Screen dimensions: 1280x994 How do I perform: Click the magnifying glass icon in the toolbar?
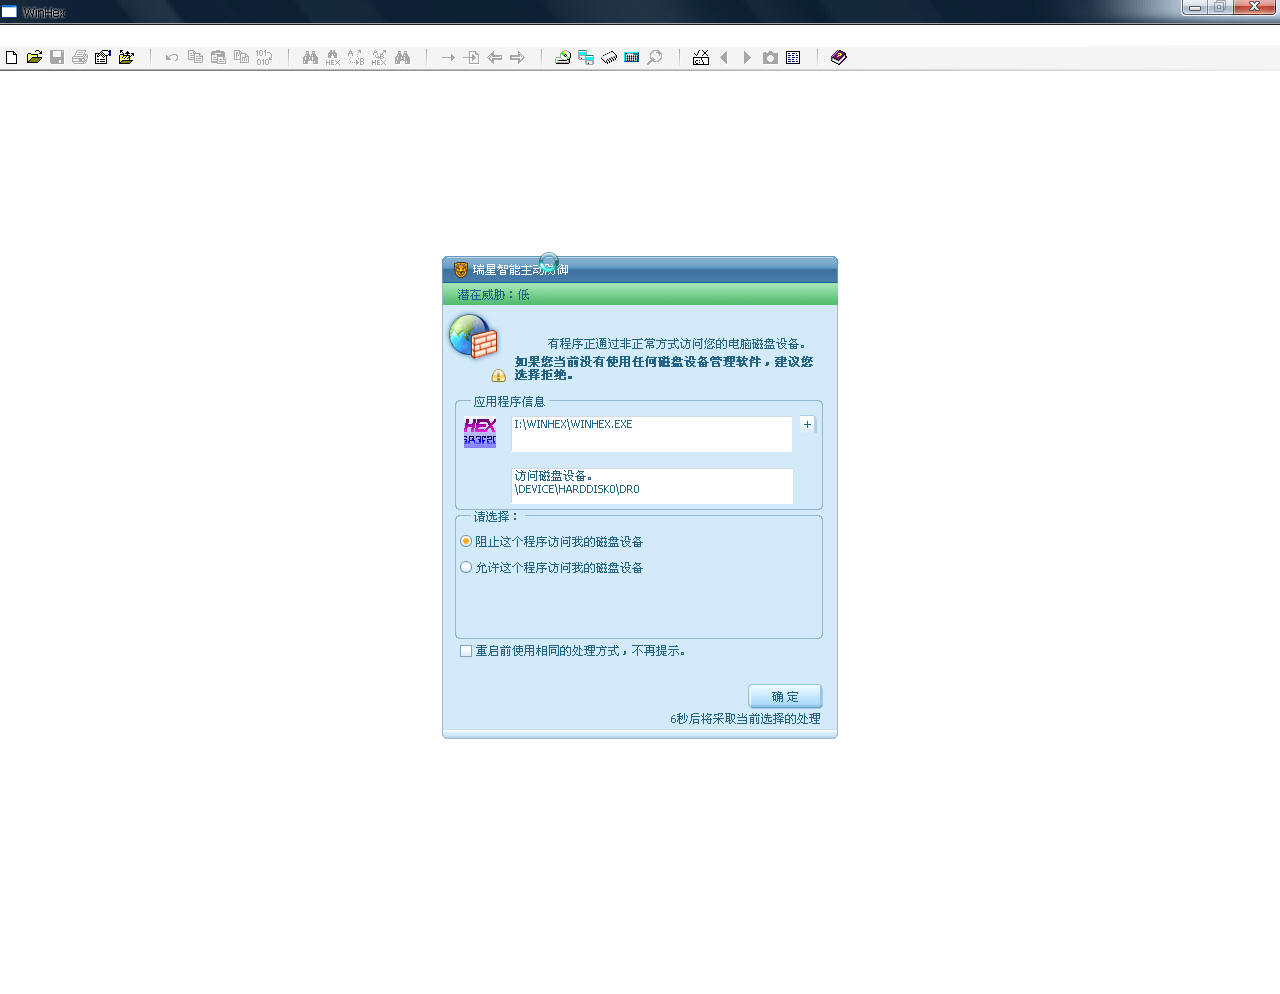click(655, 57)
